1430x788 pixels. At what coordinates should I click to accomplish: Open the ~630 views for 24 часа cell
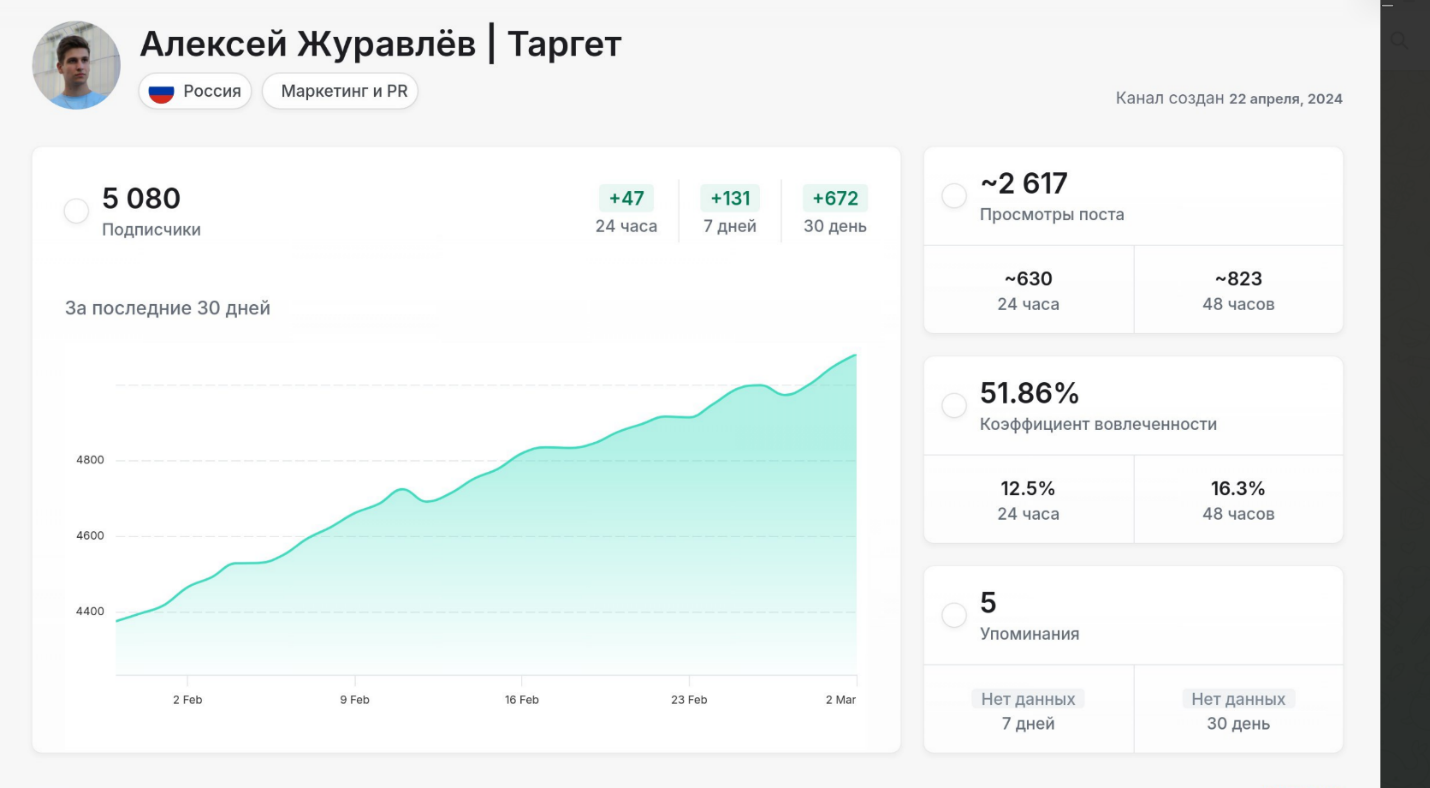click(x=1028, y=290)
